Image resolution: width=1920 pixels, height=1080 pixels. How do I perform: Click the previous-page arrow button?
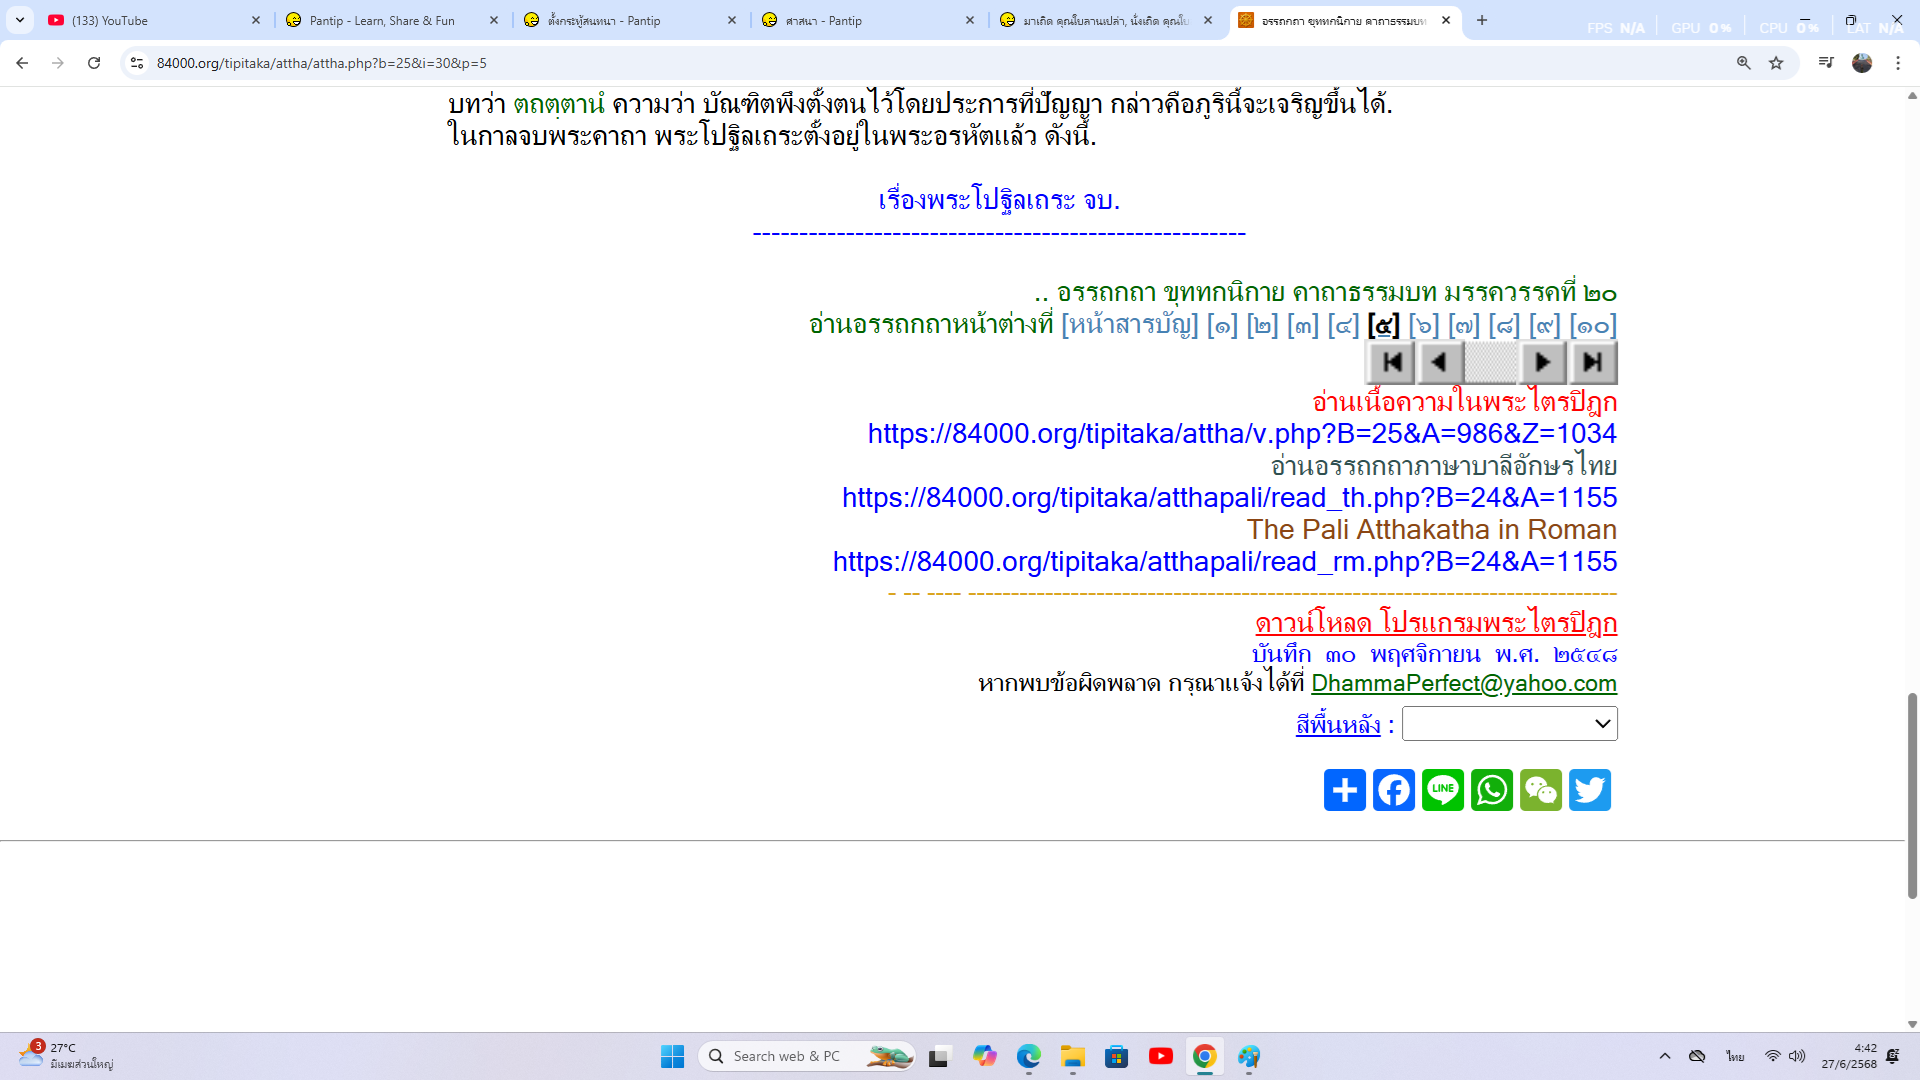coord(1440,362)
